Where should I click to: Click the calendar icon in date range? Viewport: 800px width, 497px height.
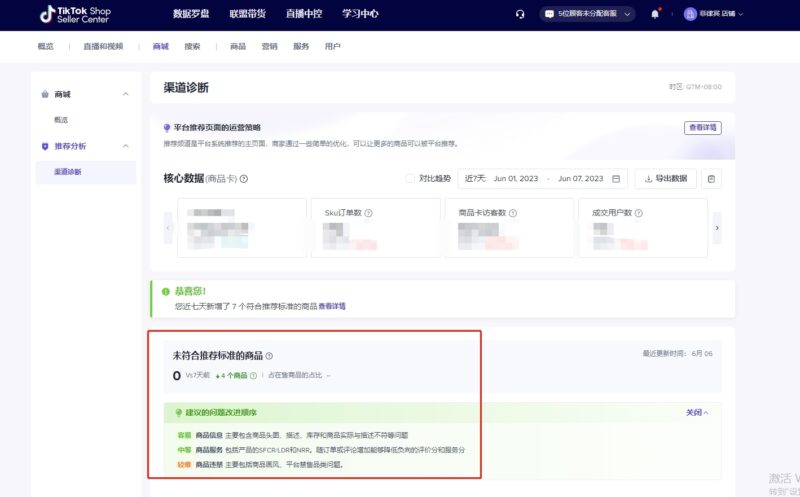coord(616,179)
